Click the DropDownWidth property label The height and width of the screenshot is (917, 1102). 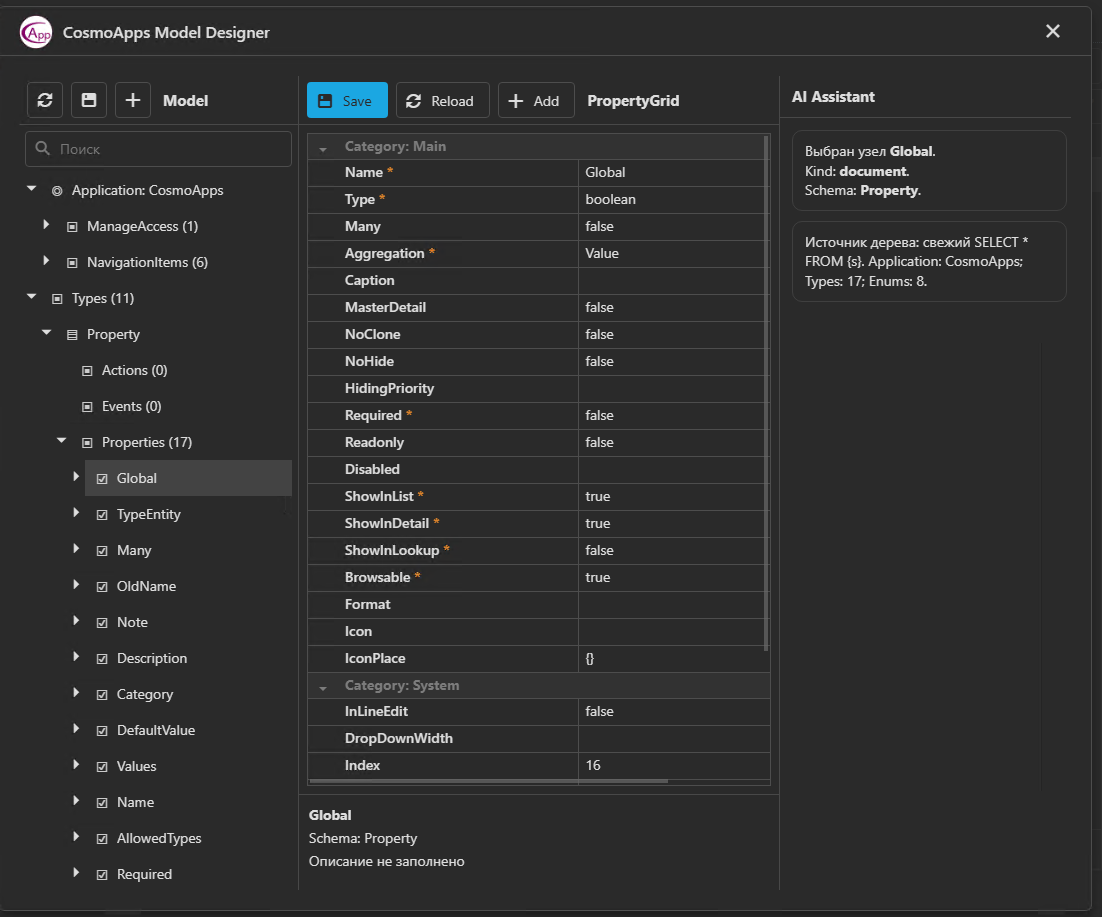click(x=398, y=739)
